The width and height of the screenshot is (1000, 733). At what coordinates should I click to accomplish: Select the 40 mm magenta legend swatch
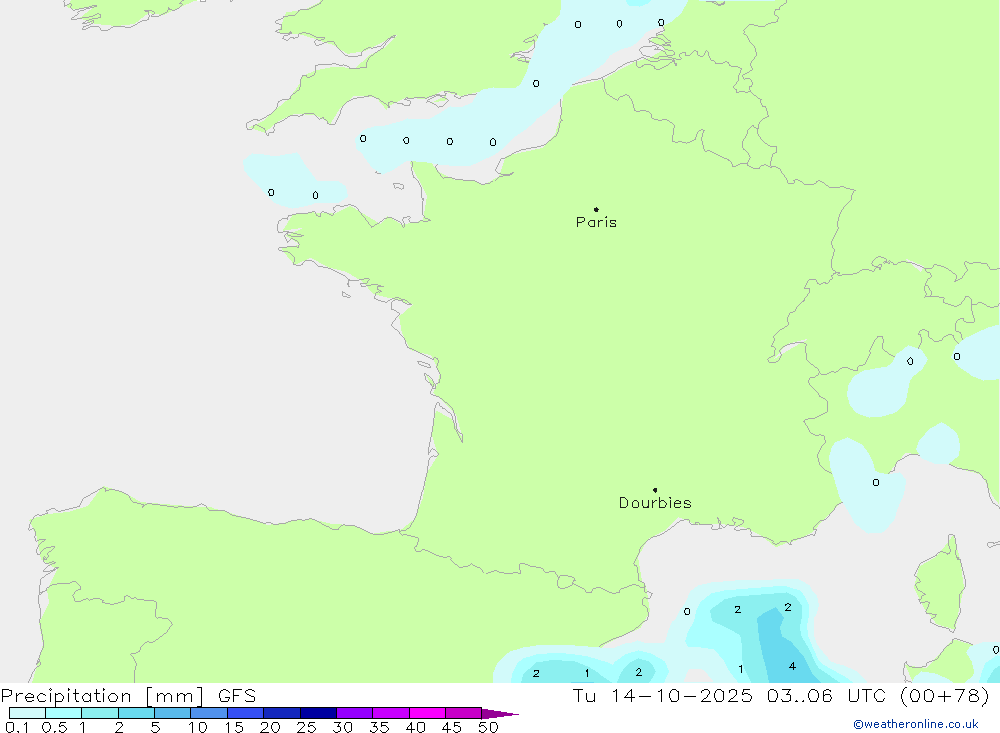(427, 713)
